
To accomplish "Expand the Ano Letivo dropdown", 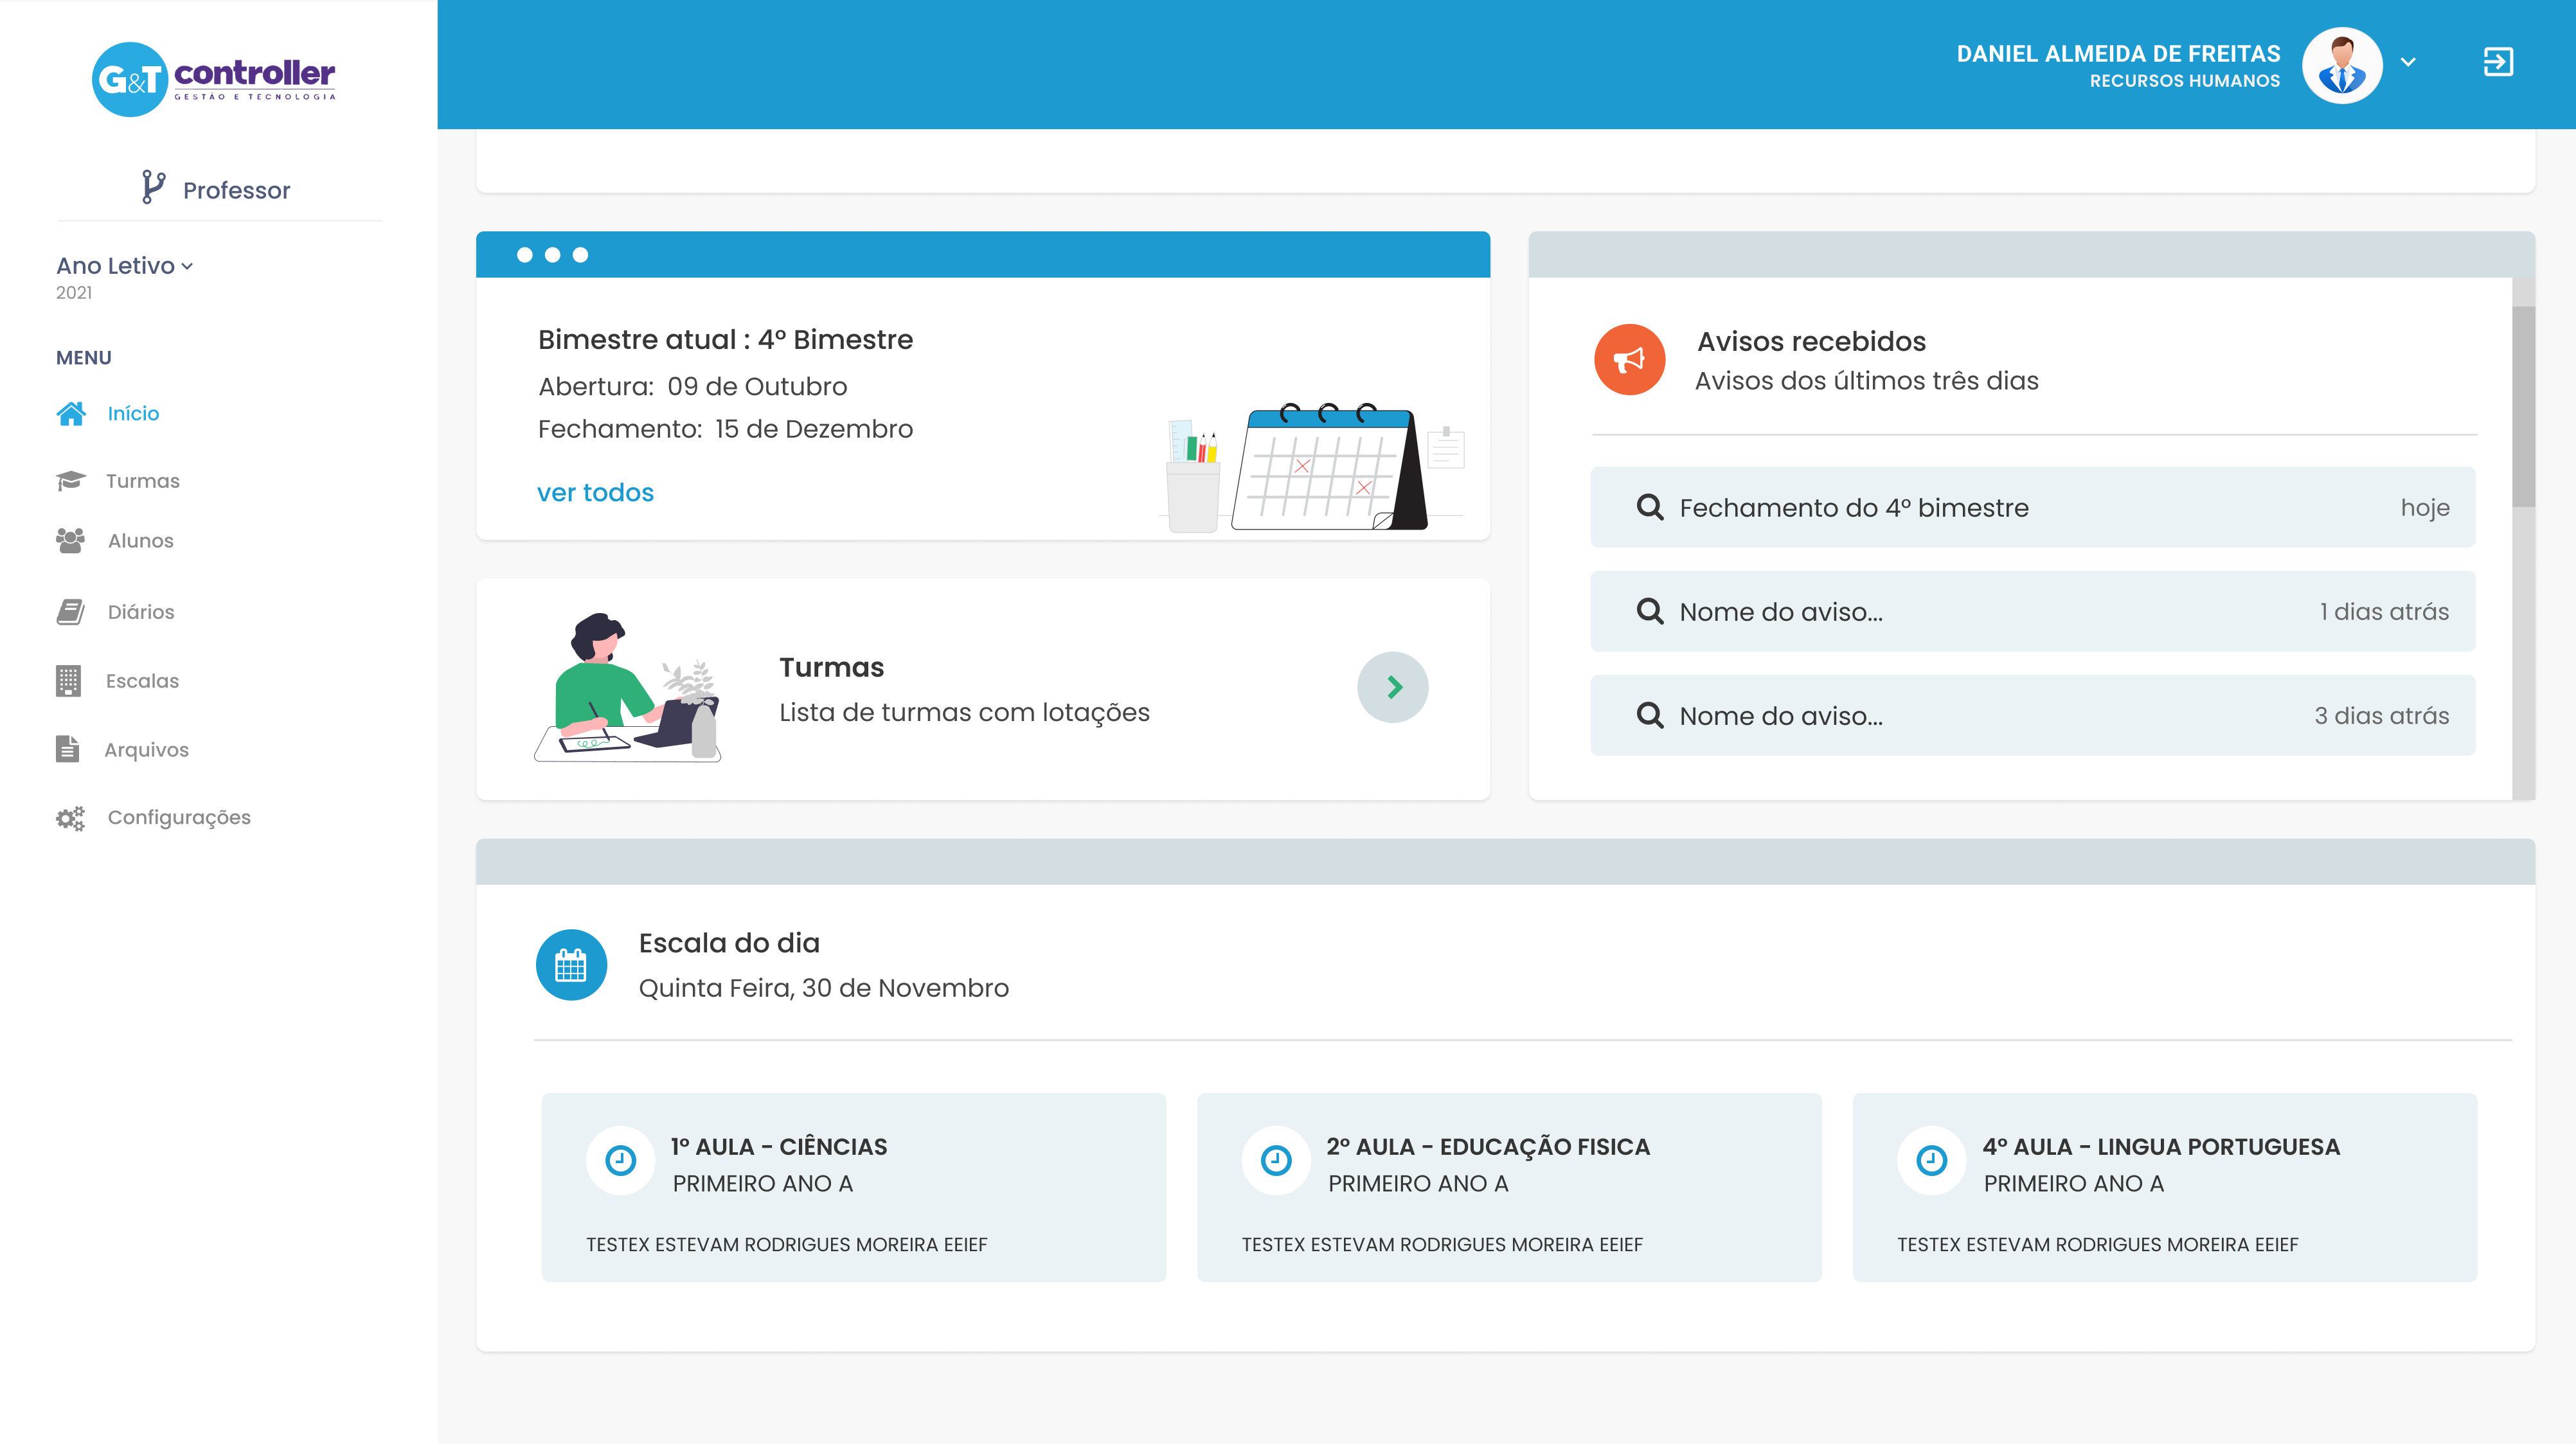I will [188, 266].
